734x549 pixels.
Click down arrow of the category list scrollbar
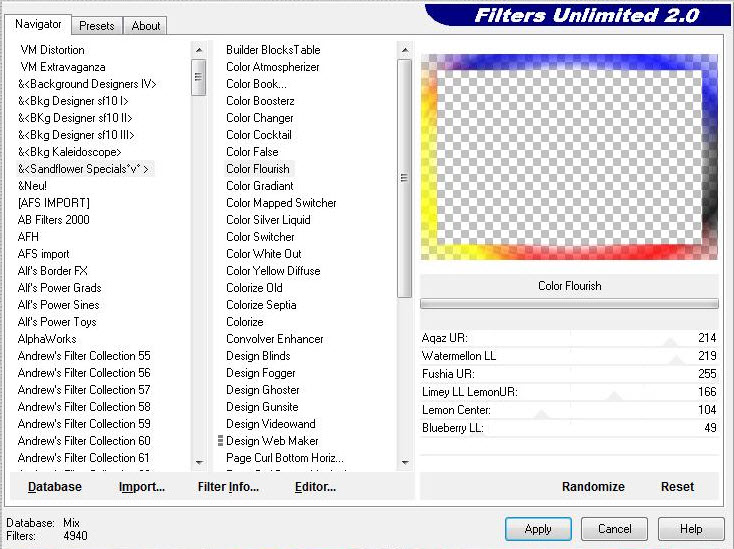tap(199, 462)
